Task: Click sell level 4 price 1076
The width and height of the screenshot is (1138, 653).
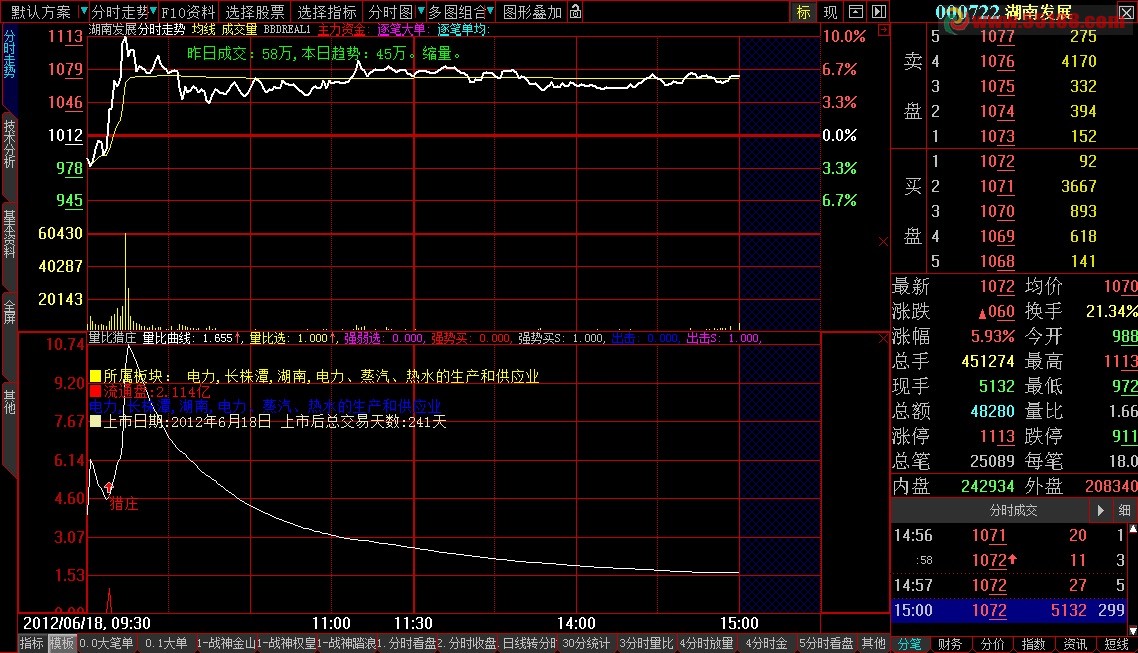Action: (997, 61)
